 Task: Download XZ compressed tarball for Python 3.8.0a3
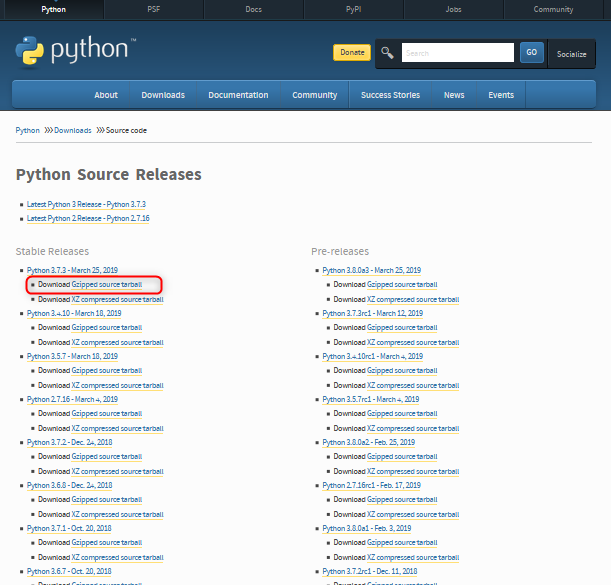point(413,300)
